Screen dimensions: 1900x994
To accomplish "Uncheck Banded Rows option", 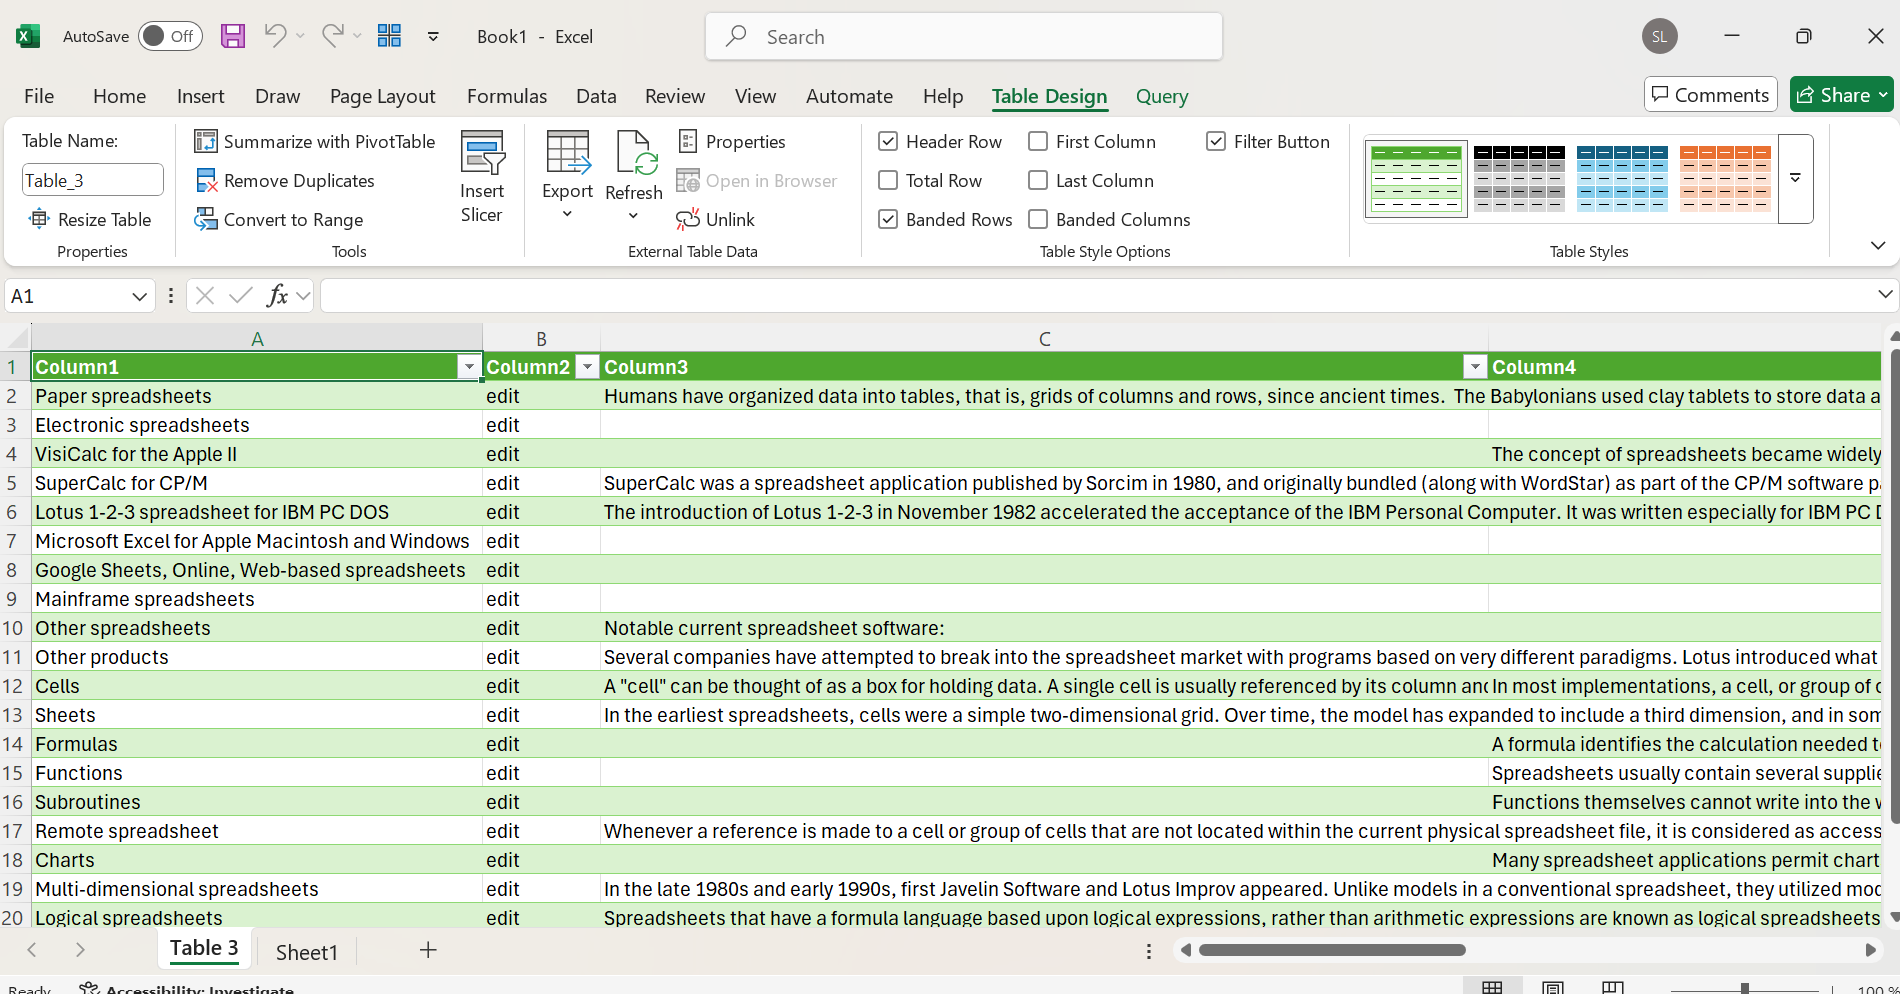I will click(888, 220).
